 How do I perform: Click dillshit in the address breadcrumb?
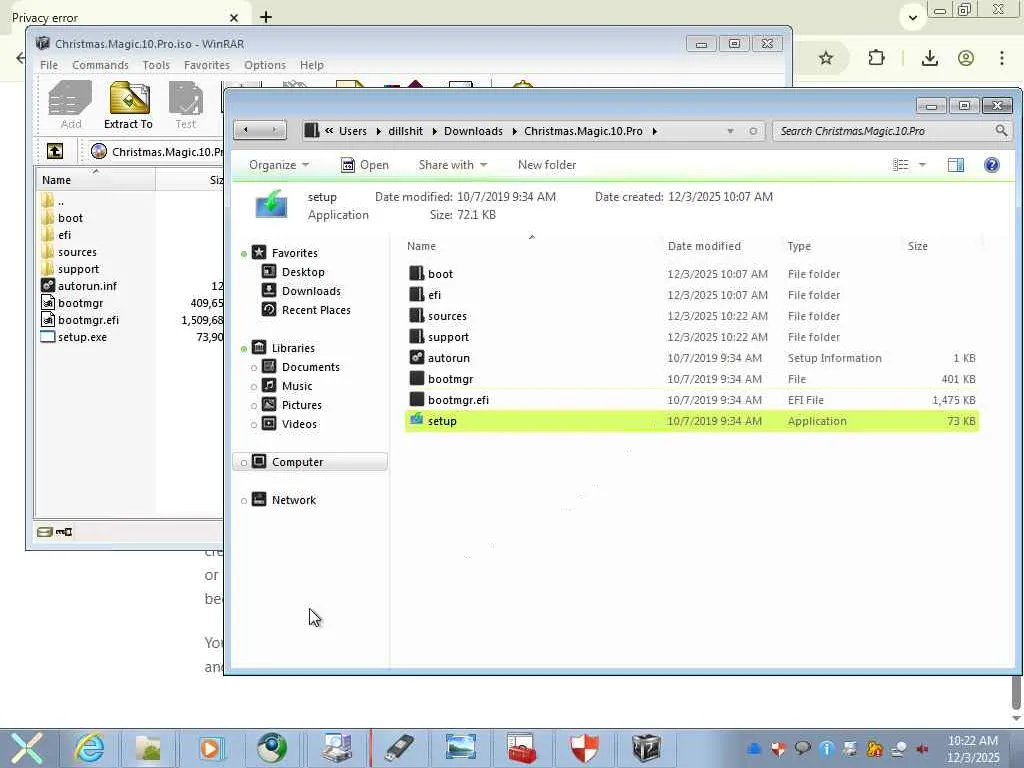pos(406,131)
